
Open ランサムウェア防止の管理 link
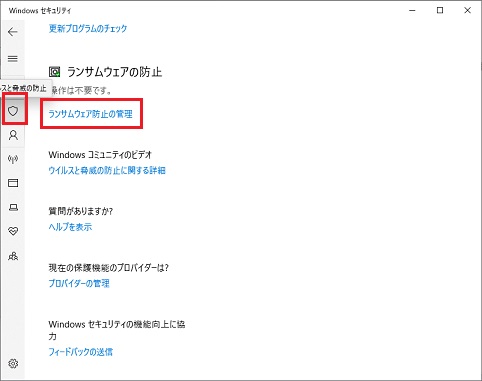pyautogui.click(x=91, y=114)
